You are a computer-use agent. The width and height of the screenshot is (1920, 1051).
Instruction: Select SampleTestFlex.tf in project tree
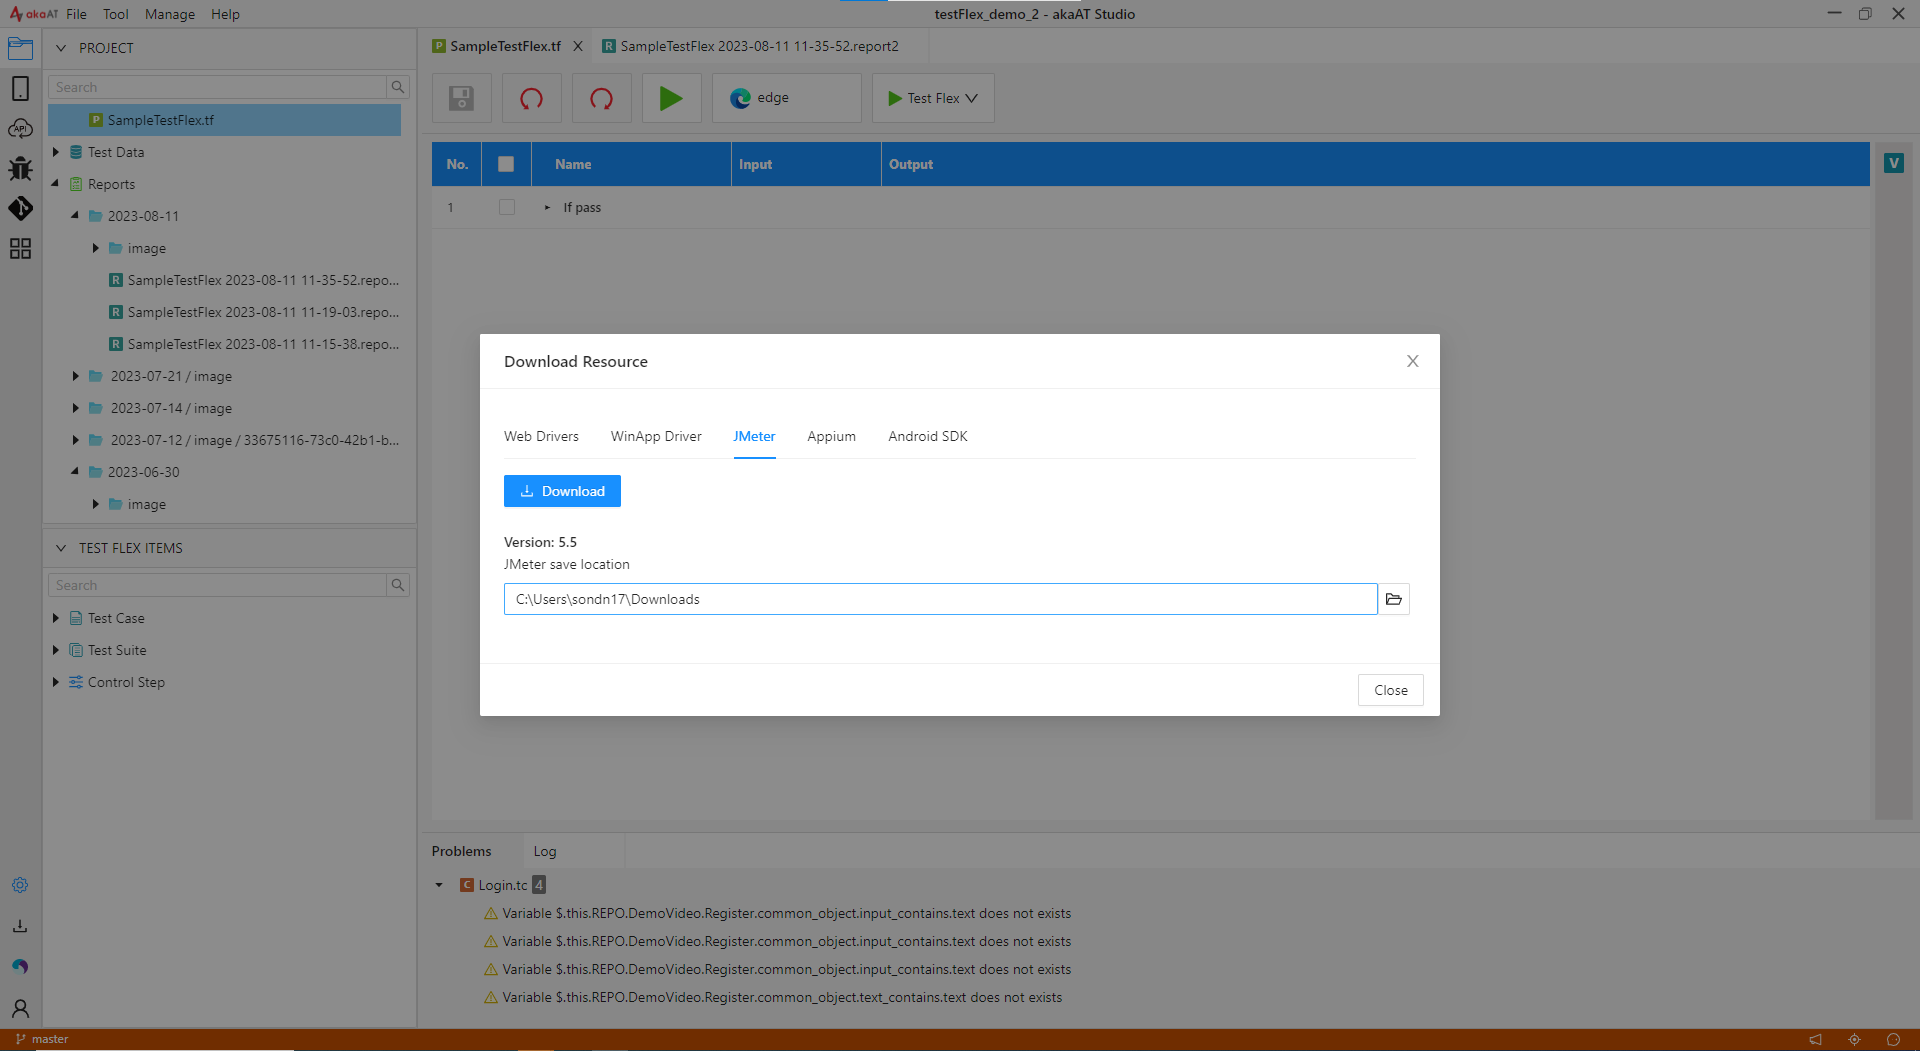coord(225,120)
